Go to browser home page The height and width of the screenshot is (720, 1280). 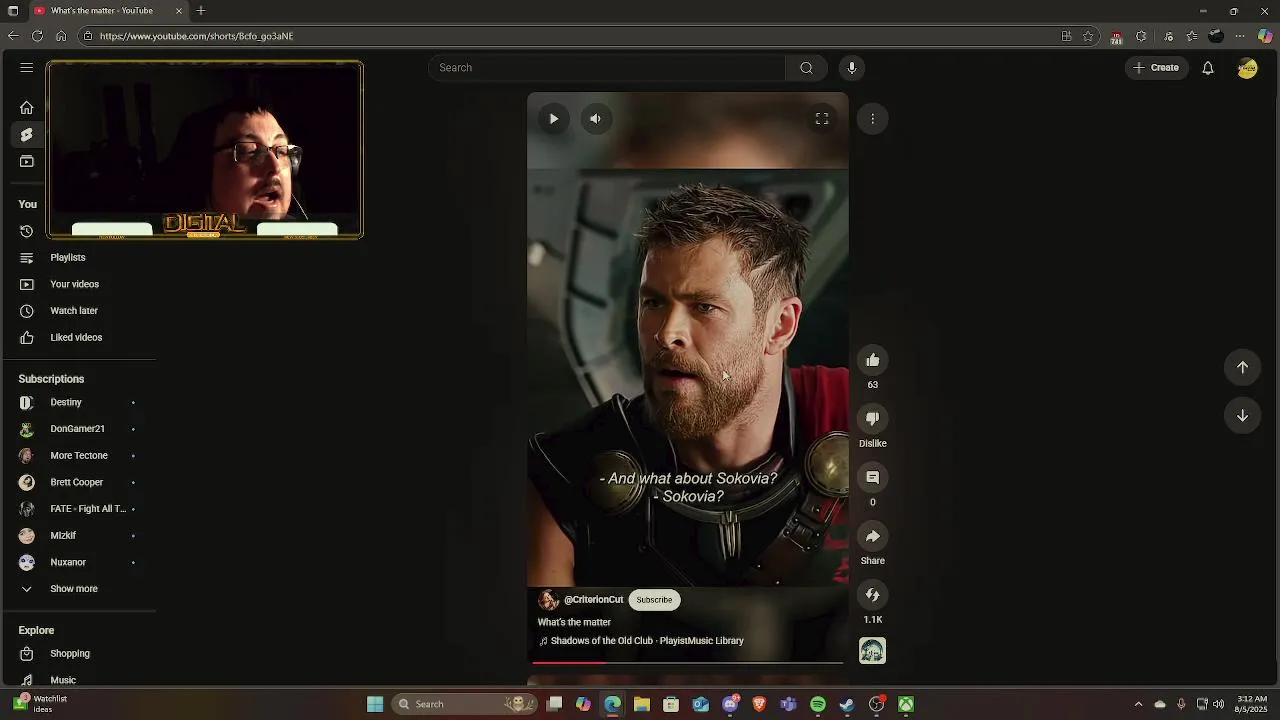click(61, 36)
